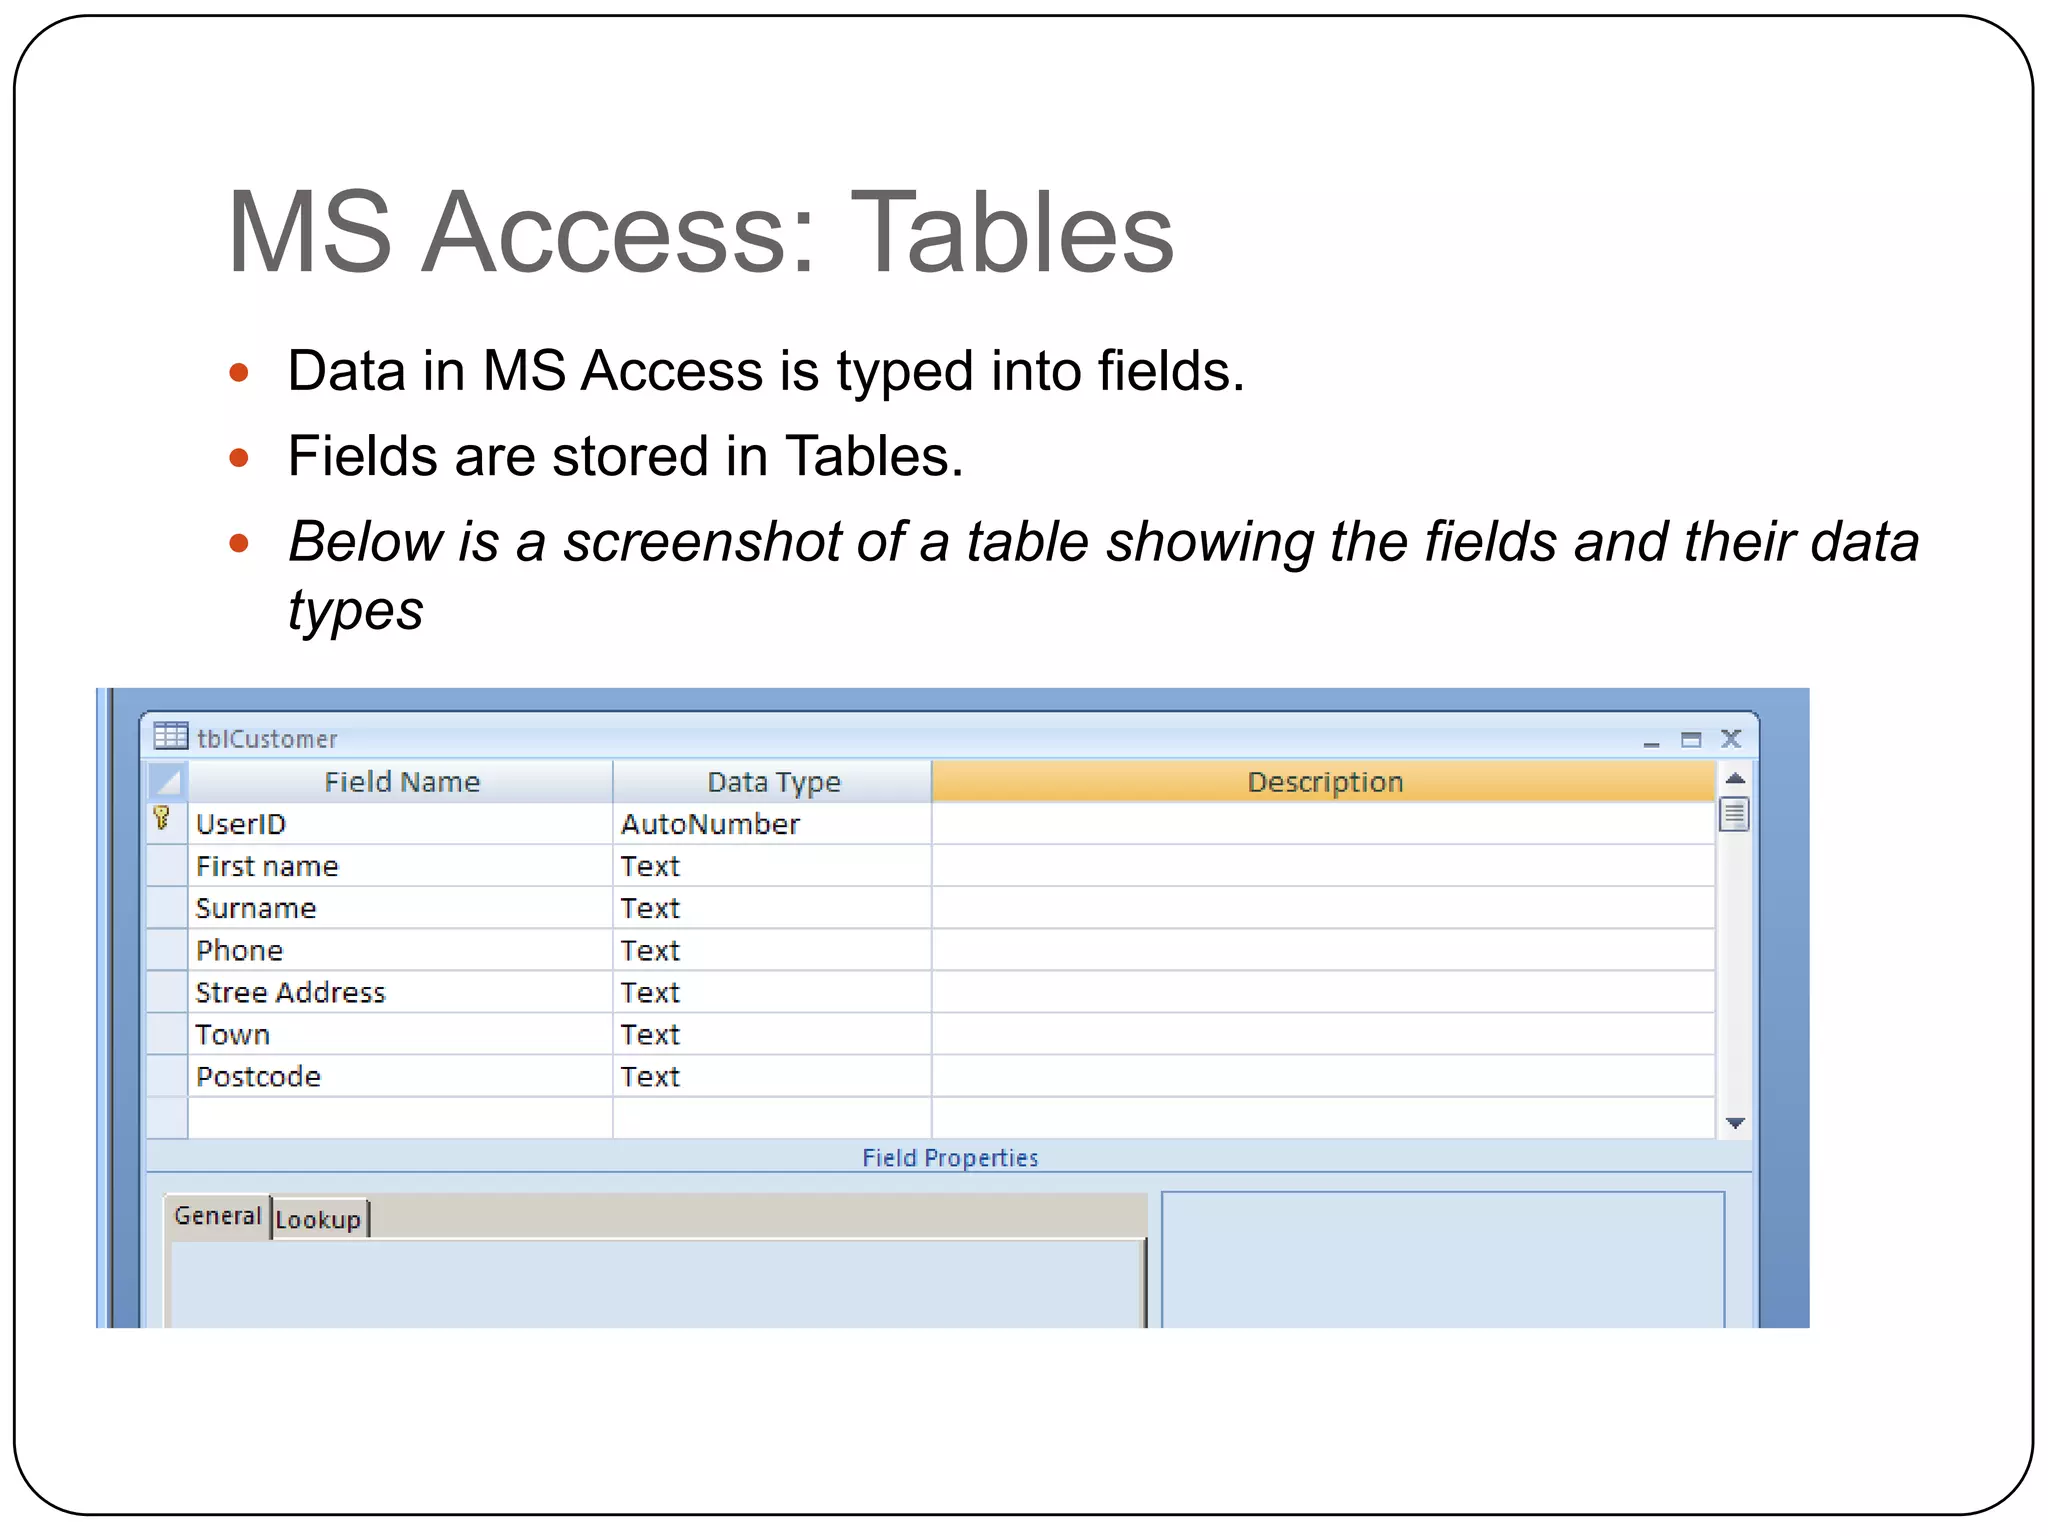Click the select-all corner box of the grid
2048x1536 pixels.
tap(167, 781)
